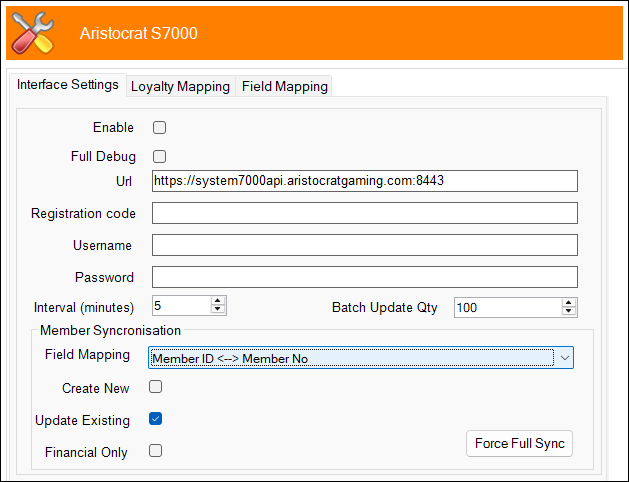Untick the Update Existing checkbox
629x482 pixels.
pyautogui.click(x=155, y=419)
